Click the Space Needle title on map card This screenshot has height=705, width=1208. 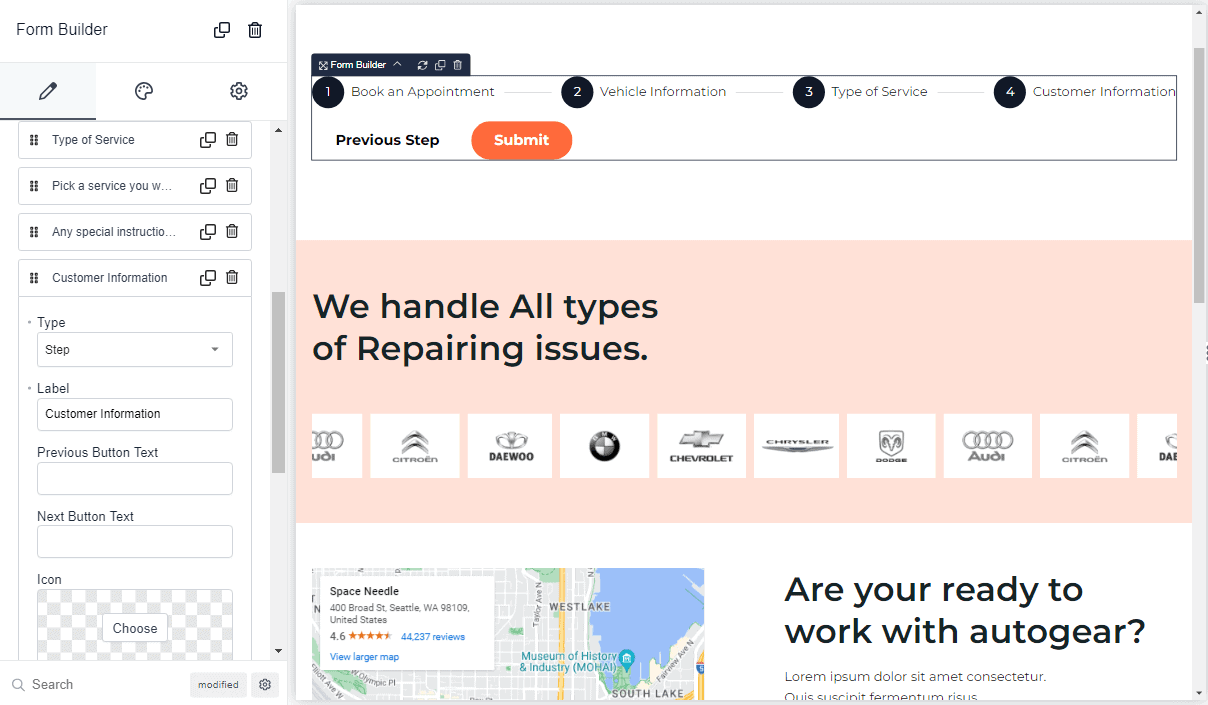pyautogui.click(x=364, y=591)
